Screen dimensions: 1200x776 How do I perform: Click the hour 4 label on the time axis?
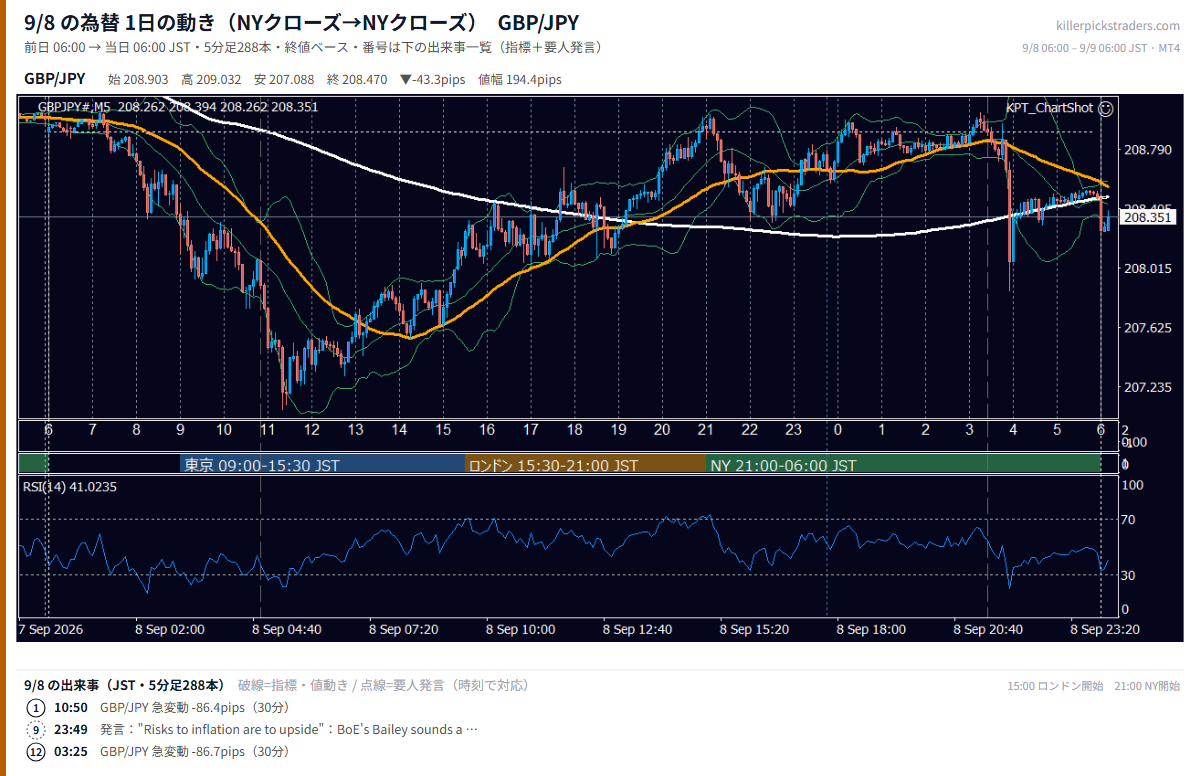1013,430
